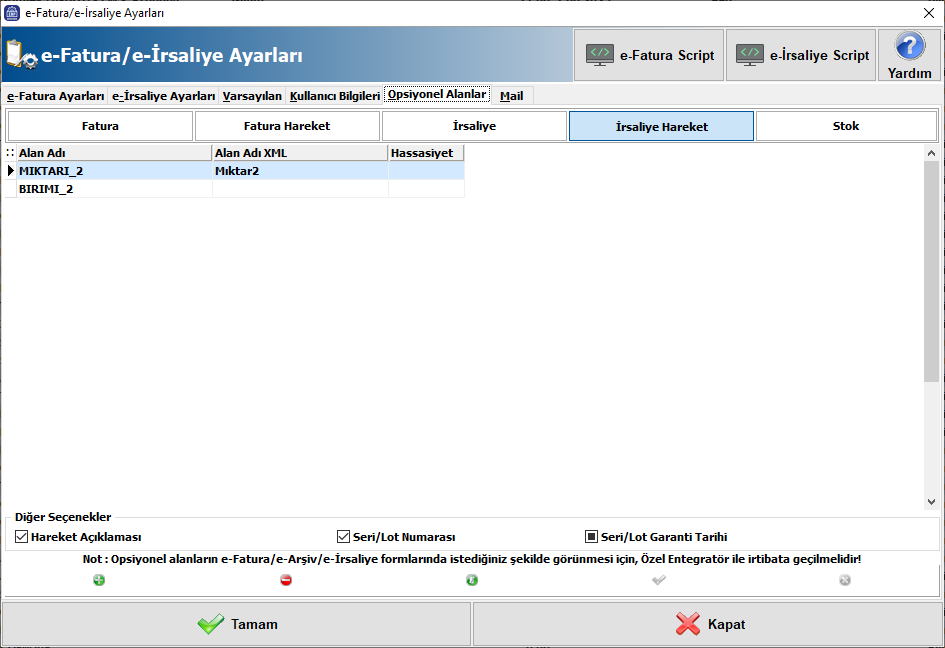Open e-Fatura Script editor
This screenshot has width=945, height=648.
point(650,55)
